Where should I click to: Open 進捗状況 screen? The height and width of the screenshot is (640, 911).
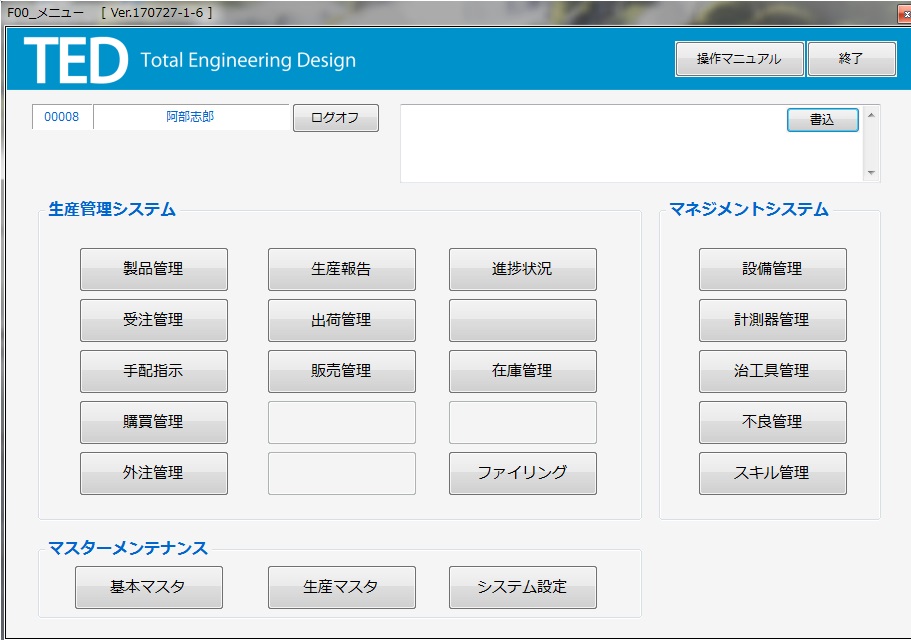click(x=522, y=269)
